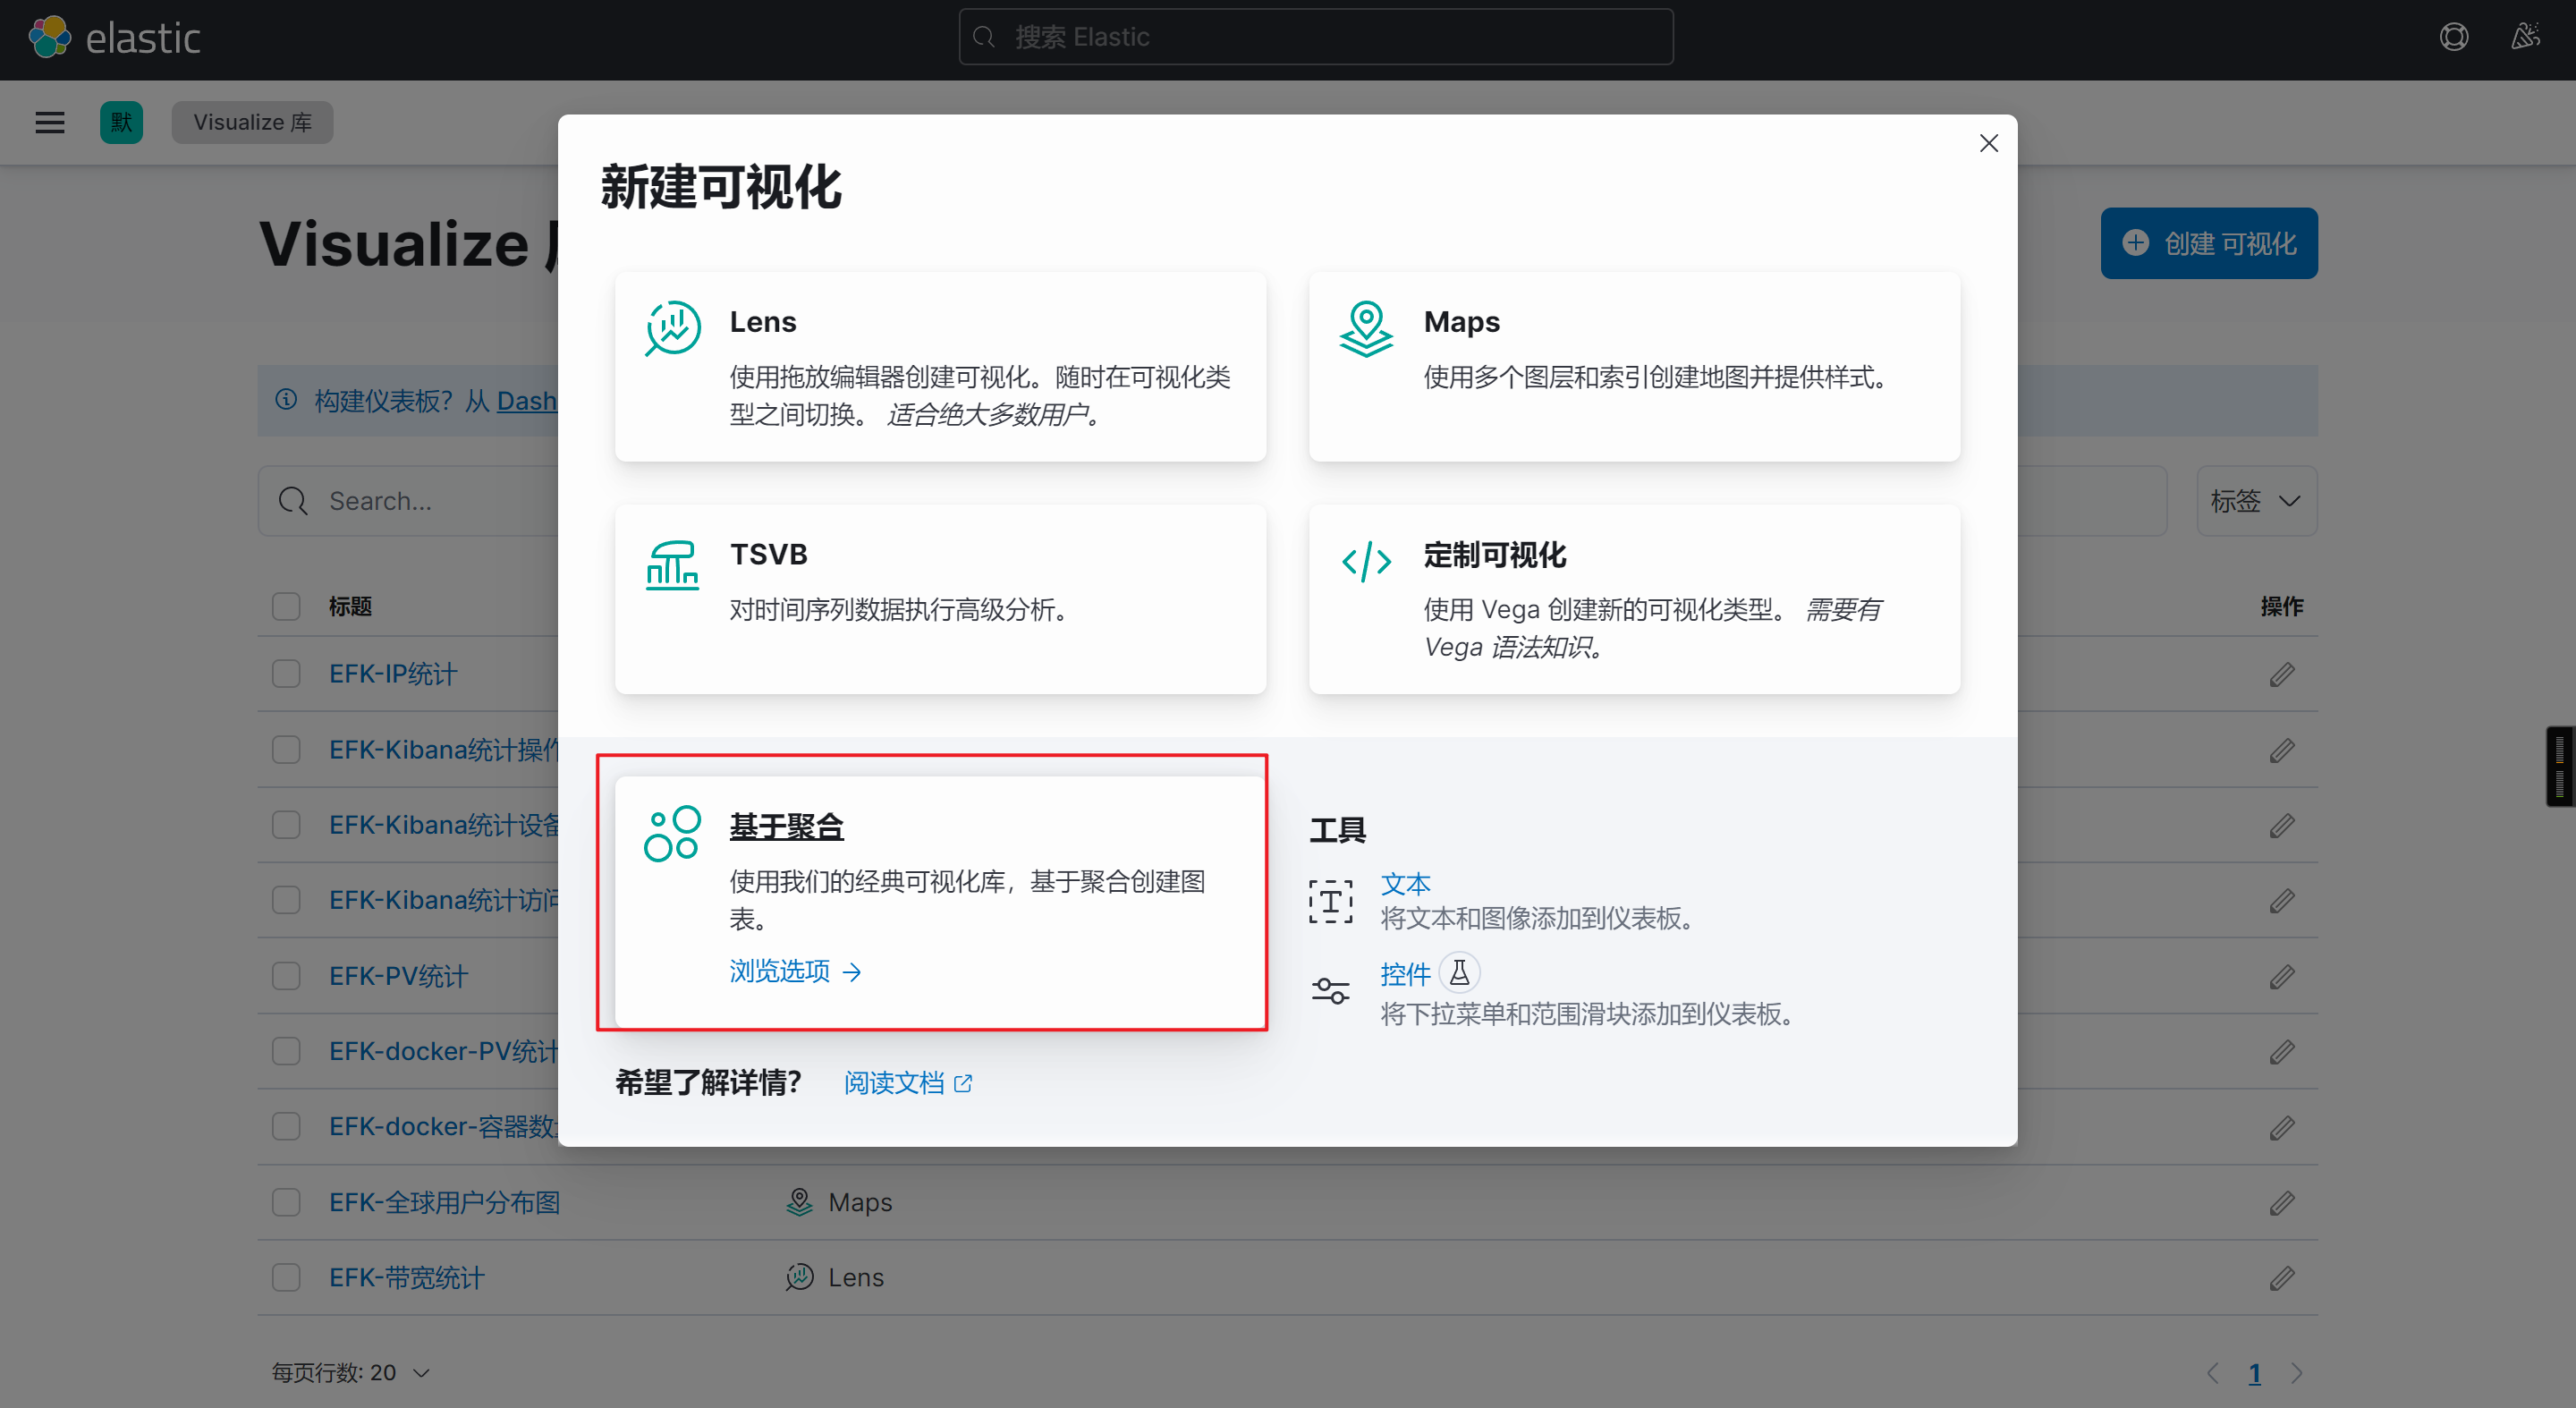
Task: Open the help menu lifebuoy icon
Action: point(2453,37)
